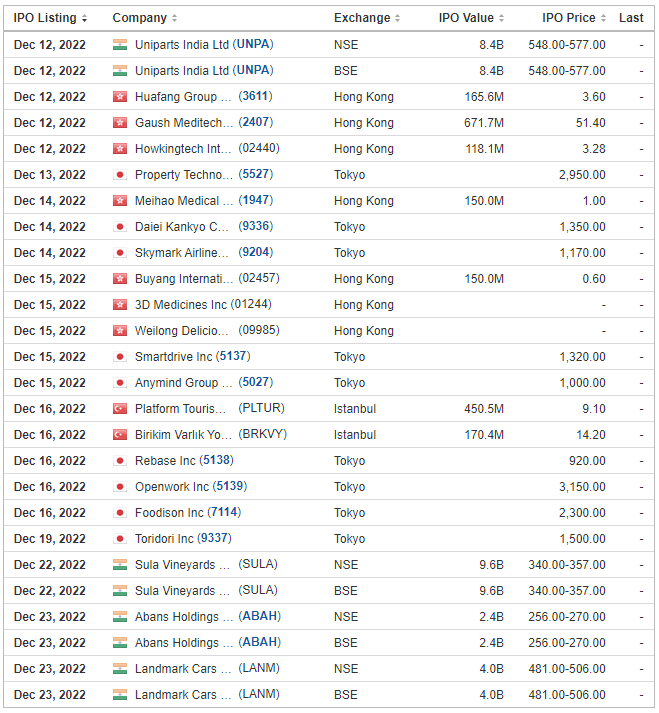
Task: Click the 2,950.00 IPO price cell
Action: click(582, 175)
